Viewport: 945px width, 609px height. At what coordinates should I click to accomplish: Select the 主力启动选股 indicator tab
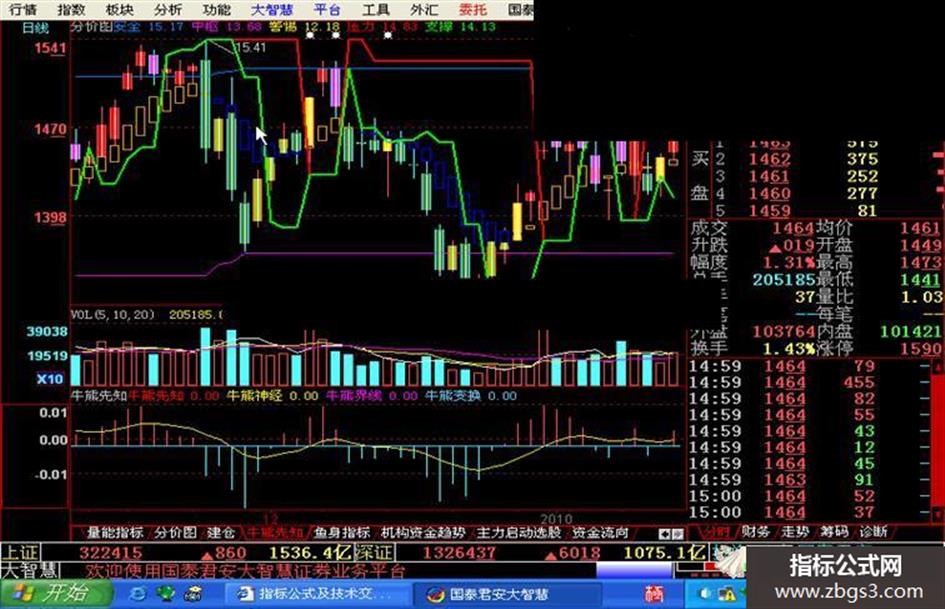[x=519, y=532]
